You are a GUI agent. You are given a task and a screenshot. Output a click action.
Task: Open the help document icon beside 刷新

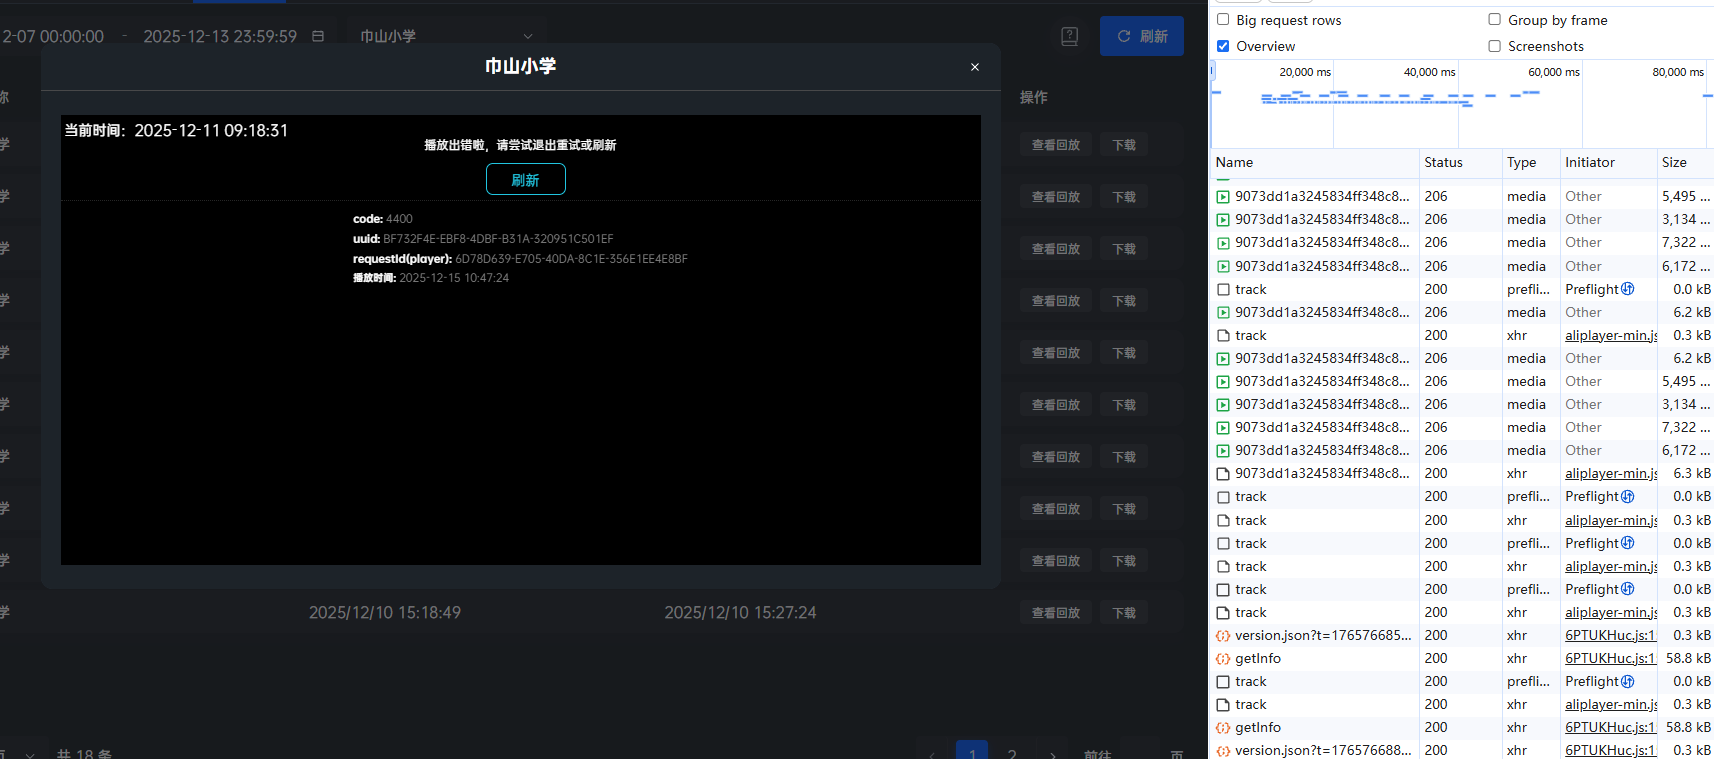tap(1069, 37)
